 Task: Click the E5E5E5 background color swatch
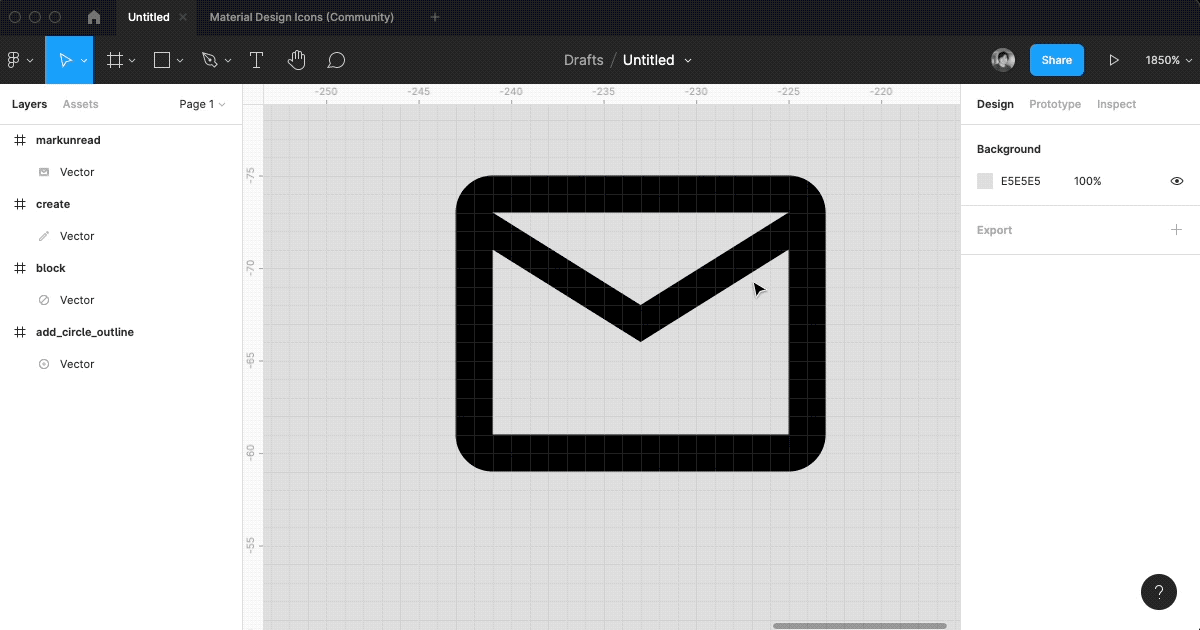(x=985, y=181)
